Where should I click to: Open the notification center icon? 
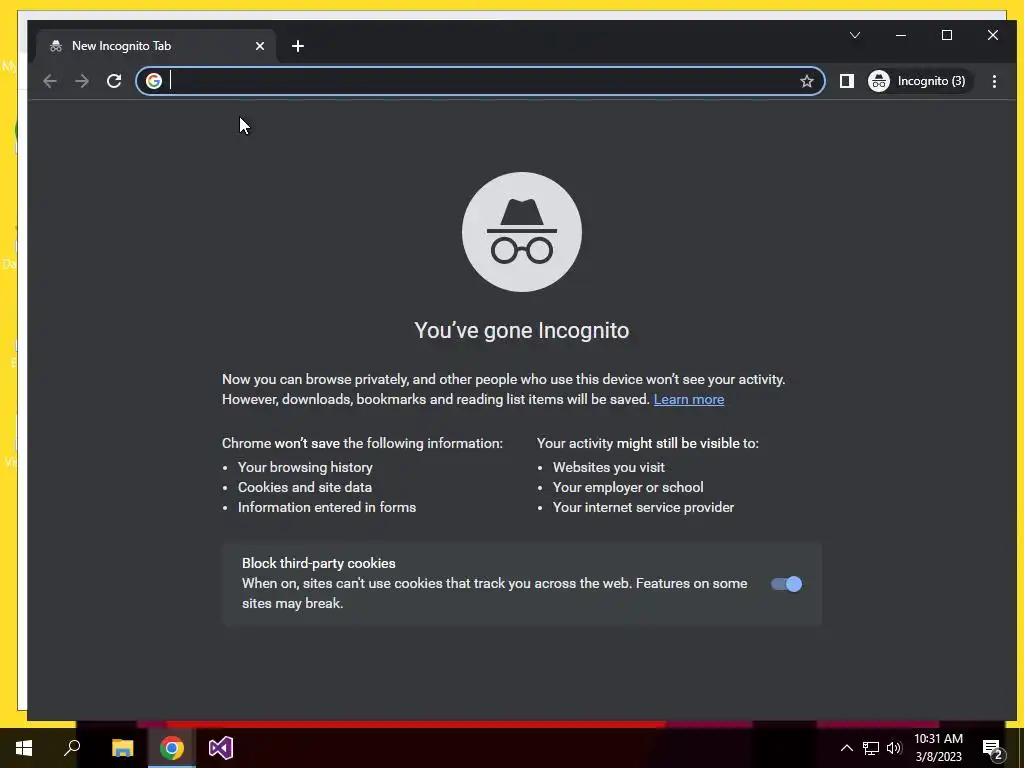pyautogui.click(x=992, y=749)
